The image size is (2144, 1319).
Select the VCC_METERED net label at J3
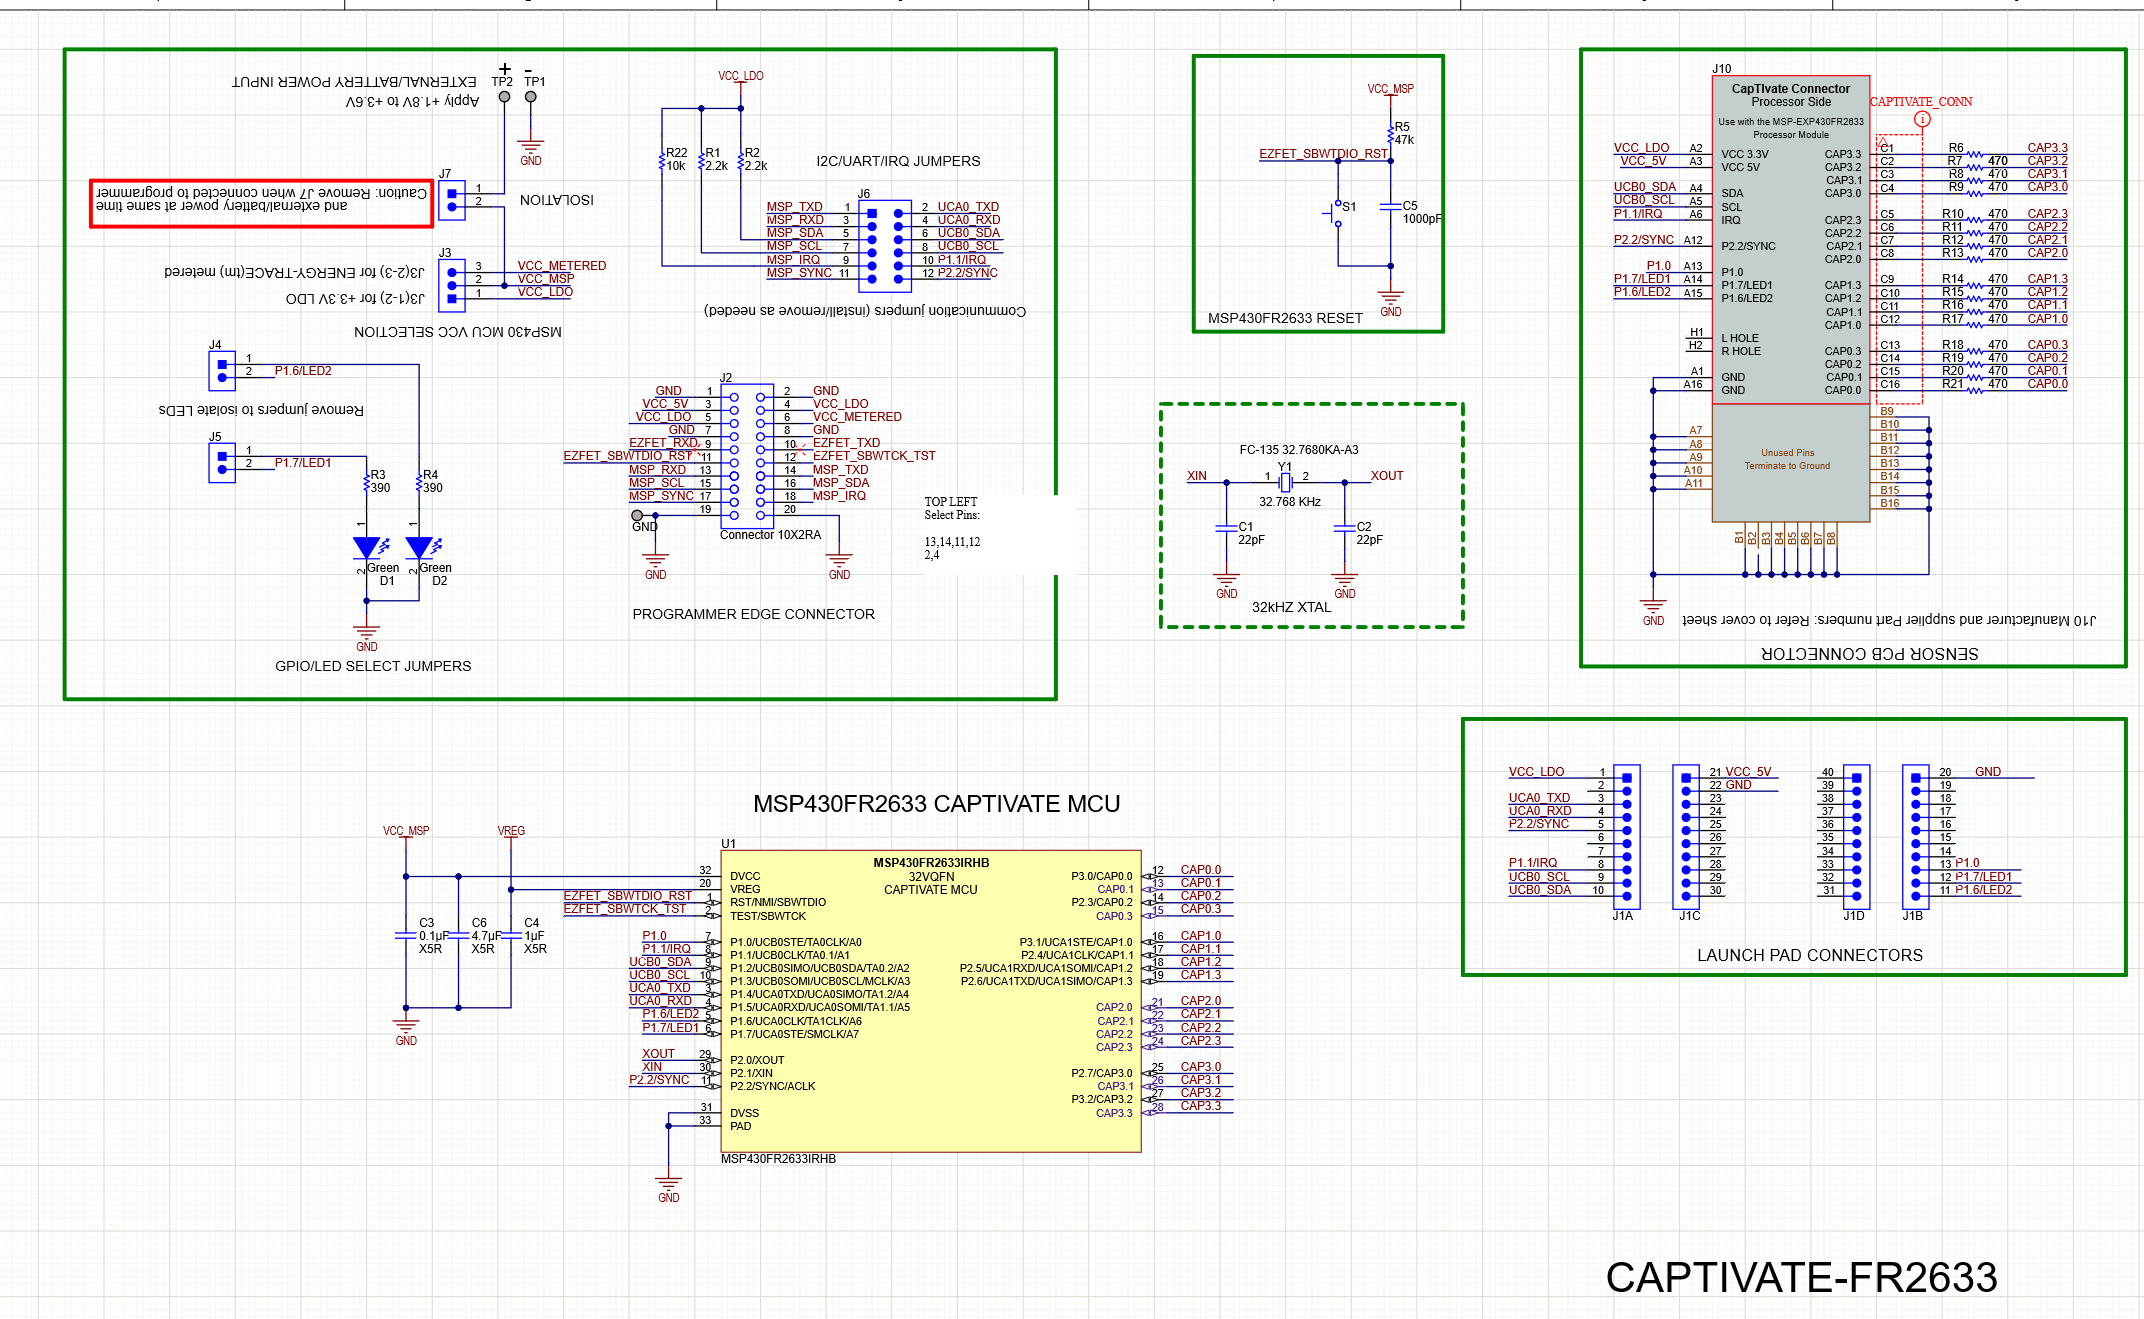[x=561, y=265]
